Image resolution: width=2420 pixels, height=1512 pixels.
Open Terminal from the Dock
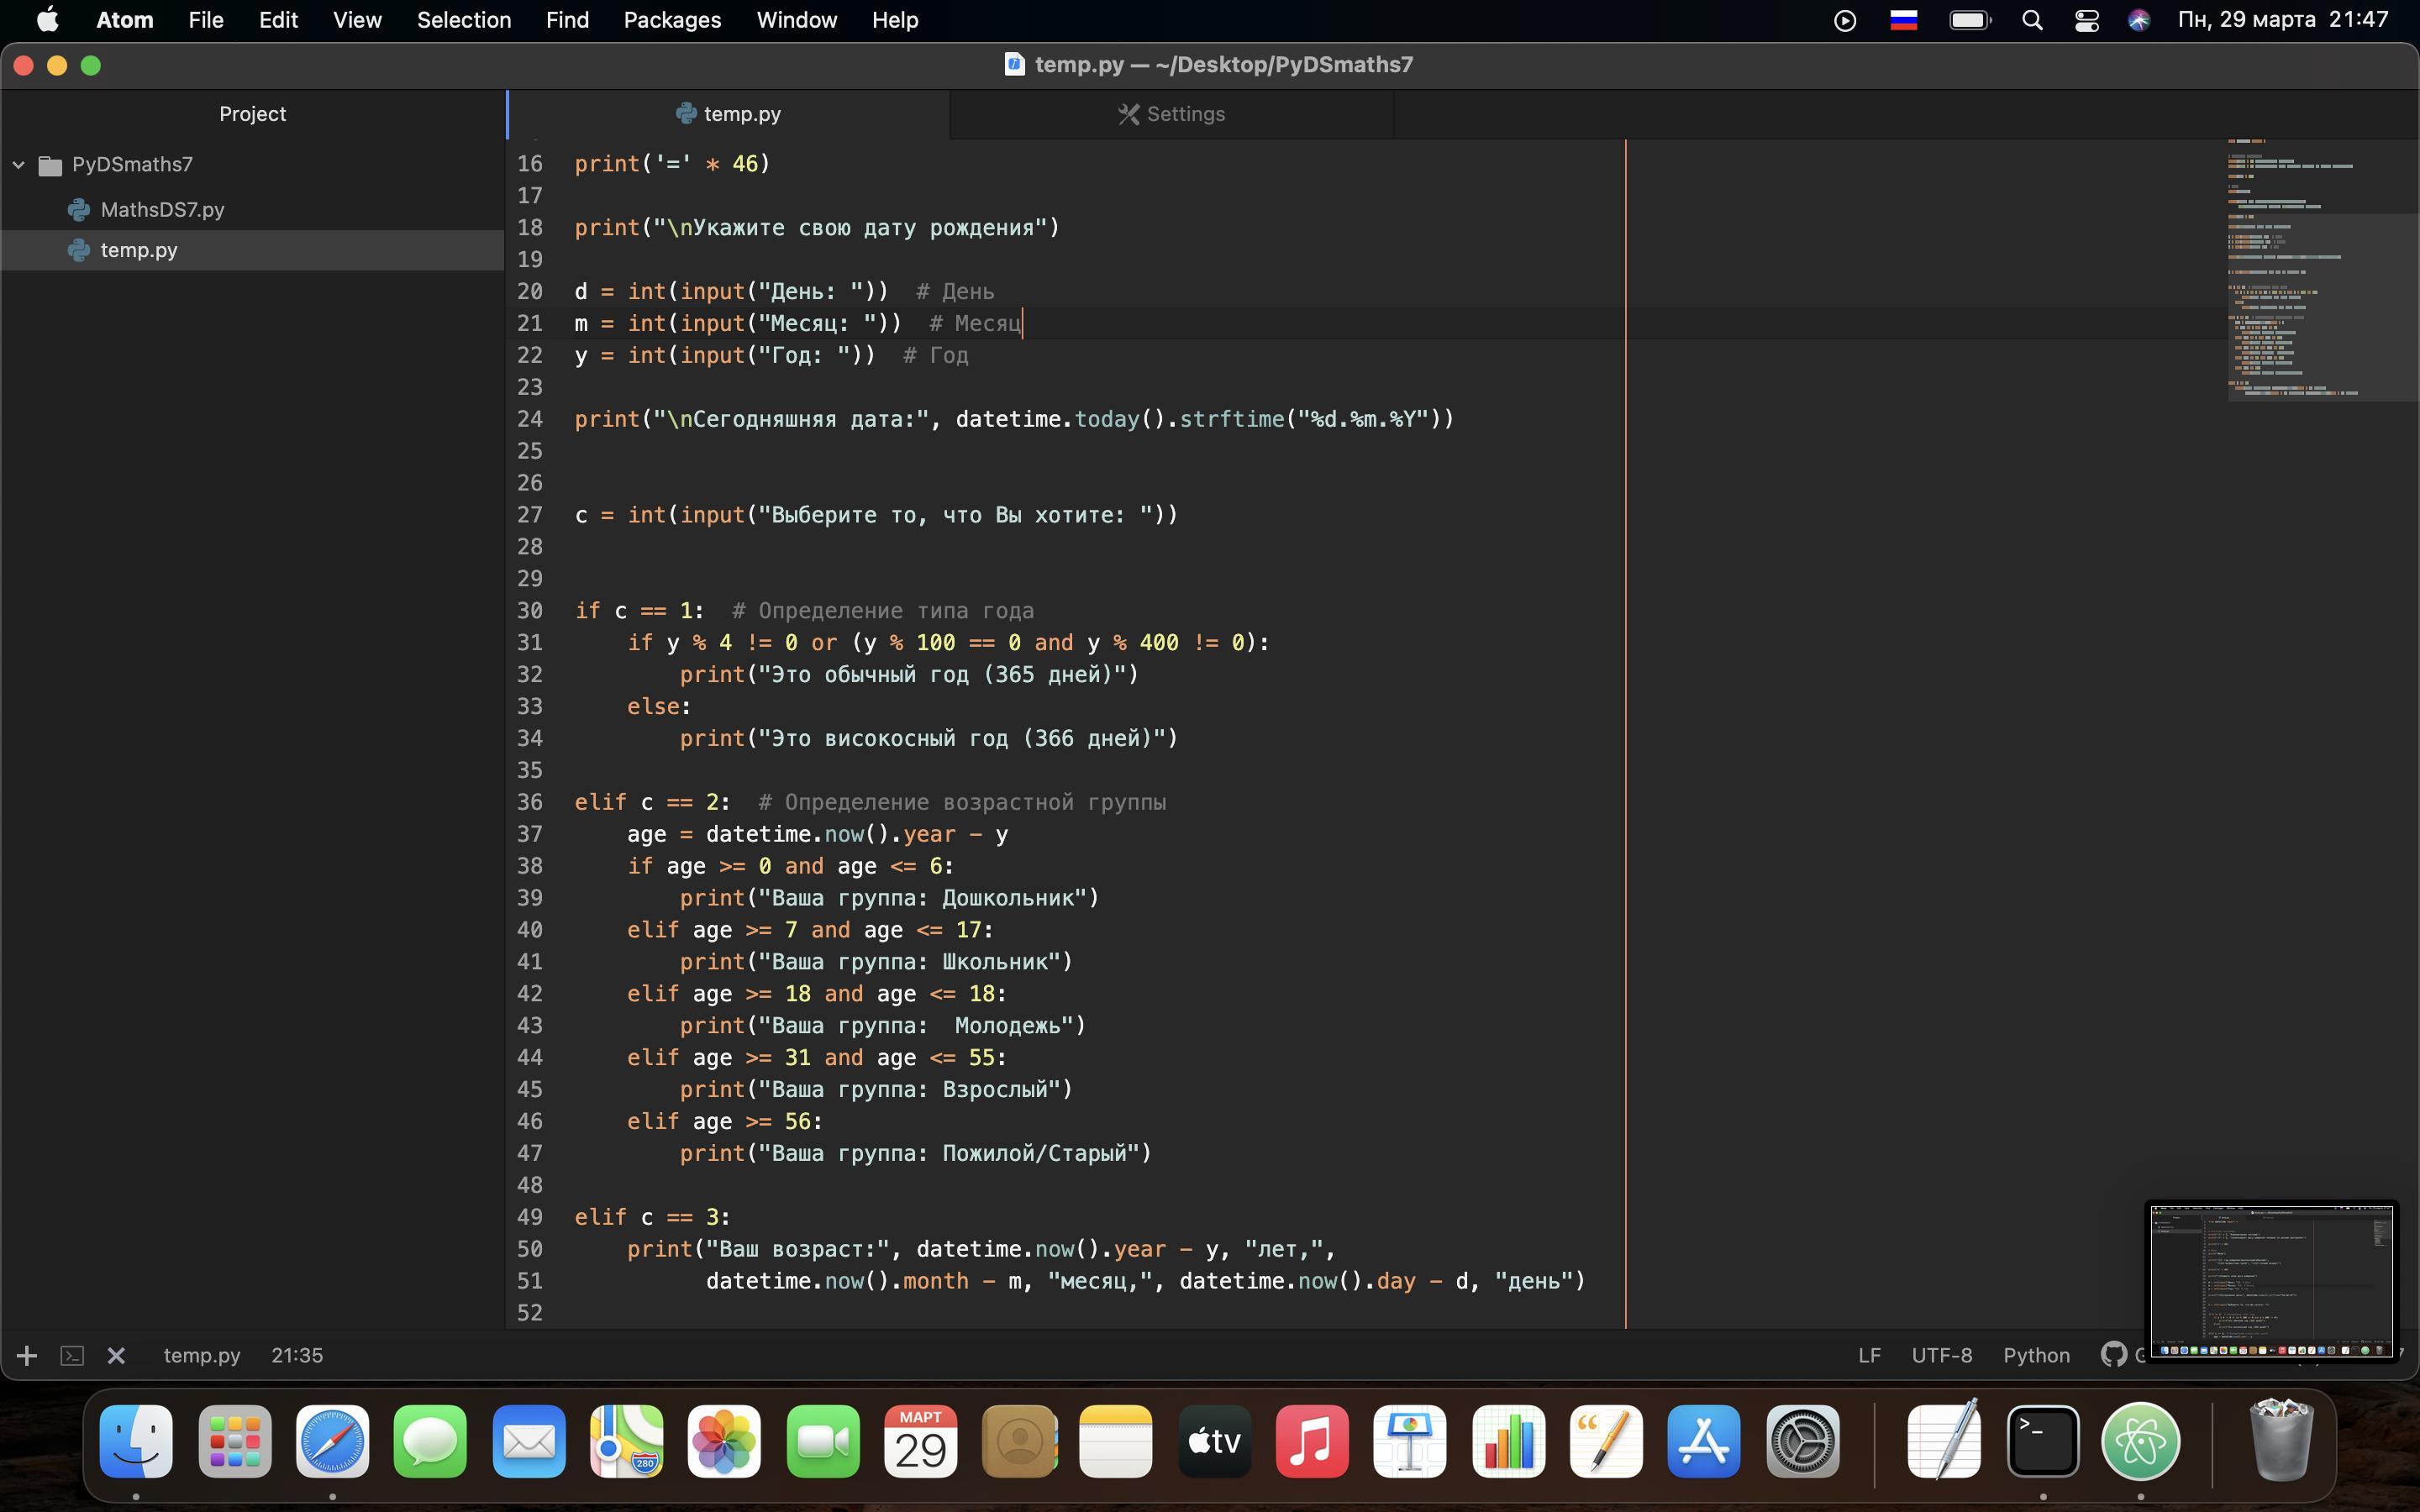tap(2042, 1441)
